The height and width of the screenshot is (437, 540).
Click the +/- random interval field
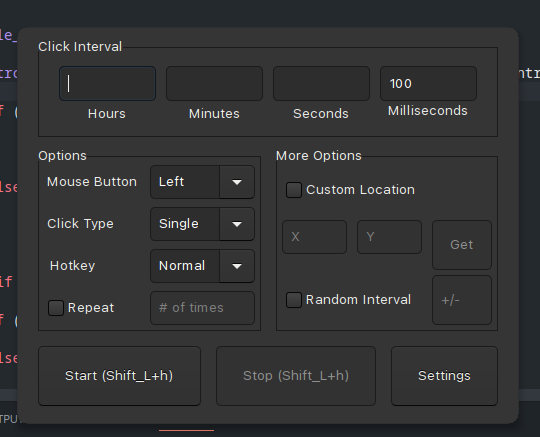click(462, 300)
